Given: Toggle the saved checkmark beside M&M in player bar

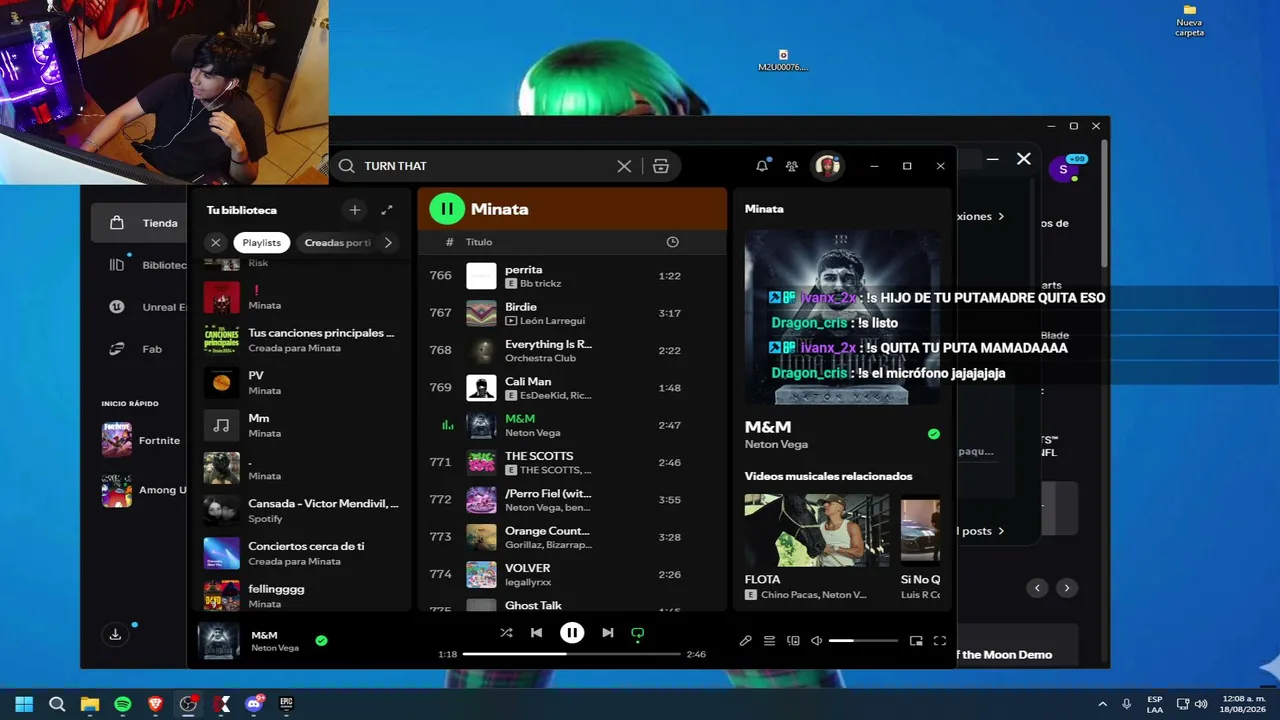Looking at the screenshot, I should pos(321,641).
